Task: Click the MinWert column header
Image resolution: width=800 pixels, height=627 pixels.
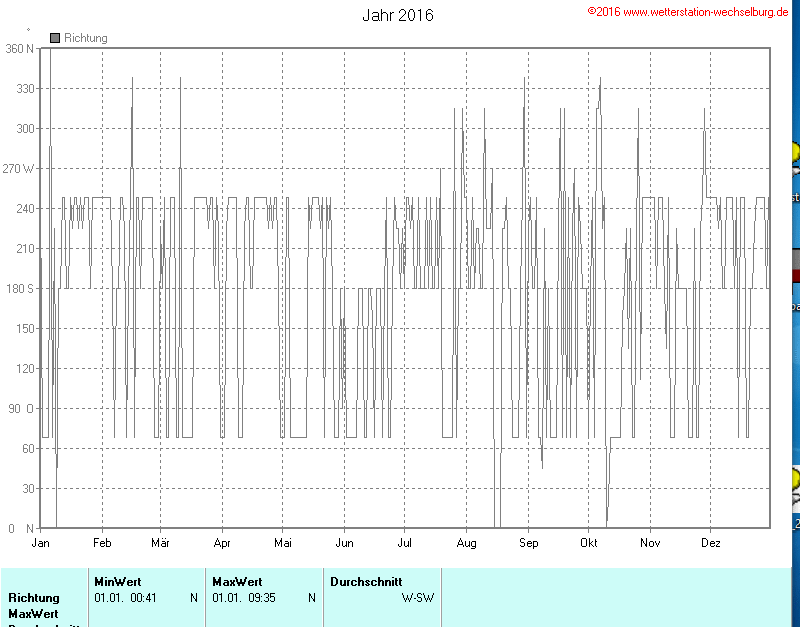Action: click(x=118, y=582)
